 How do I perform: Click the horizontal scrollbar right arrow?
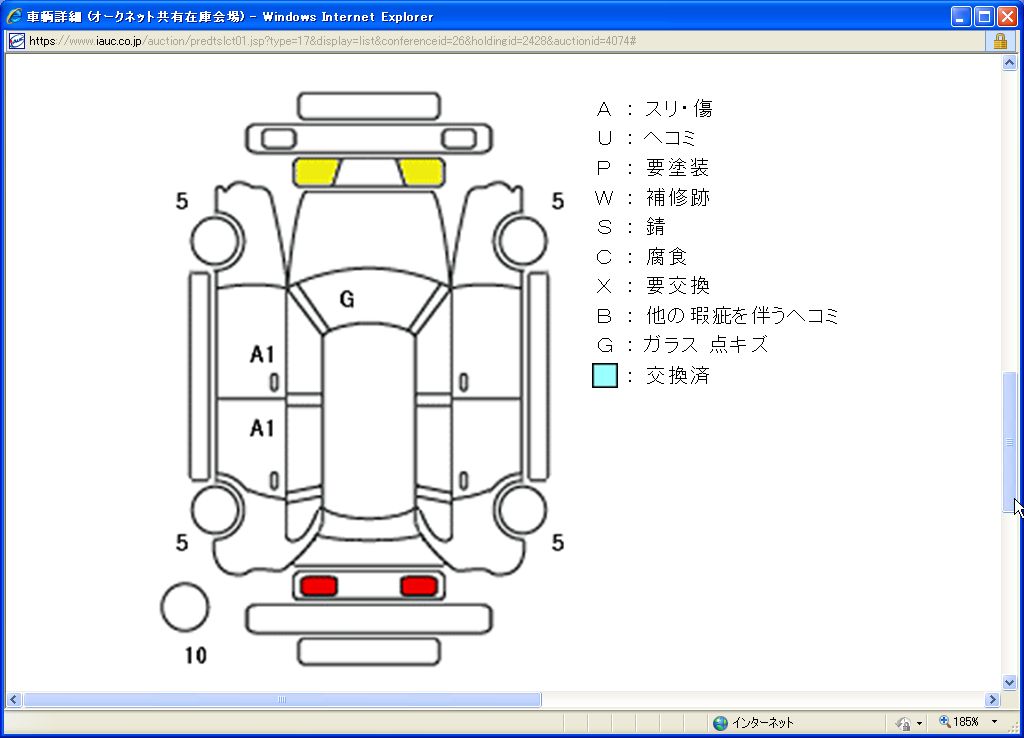click(x=992, y=700)
